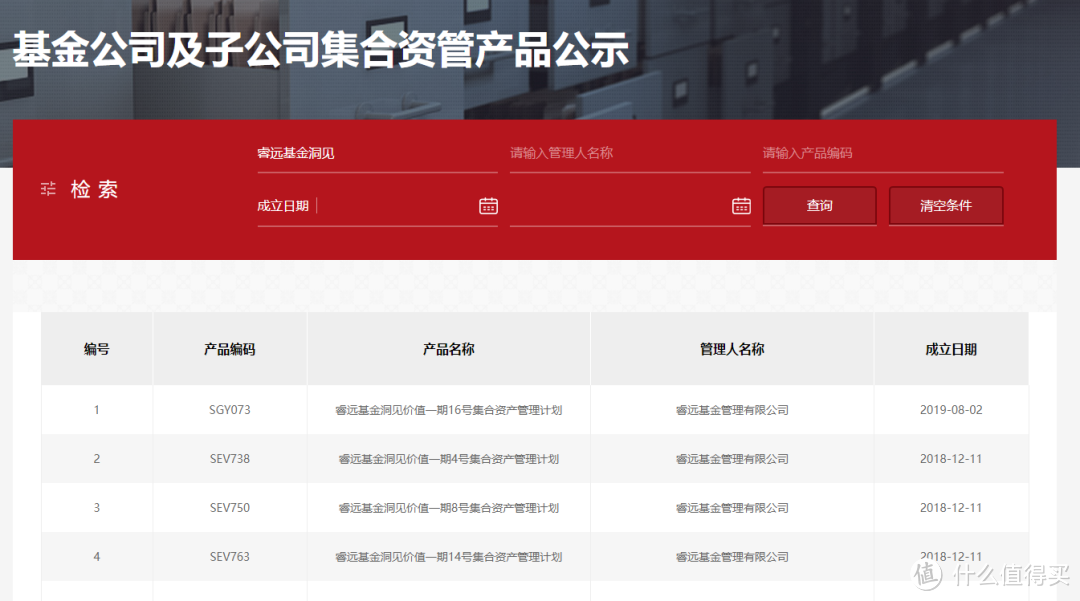Click the end date input field
Viewport: 1080px width, 601px height.
(x=630, y=206)
